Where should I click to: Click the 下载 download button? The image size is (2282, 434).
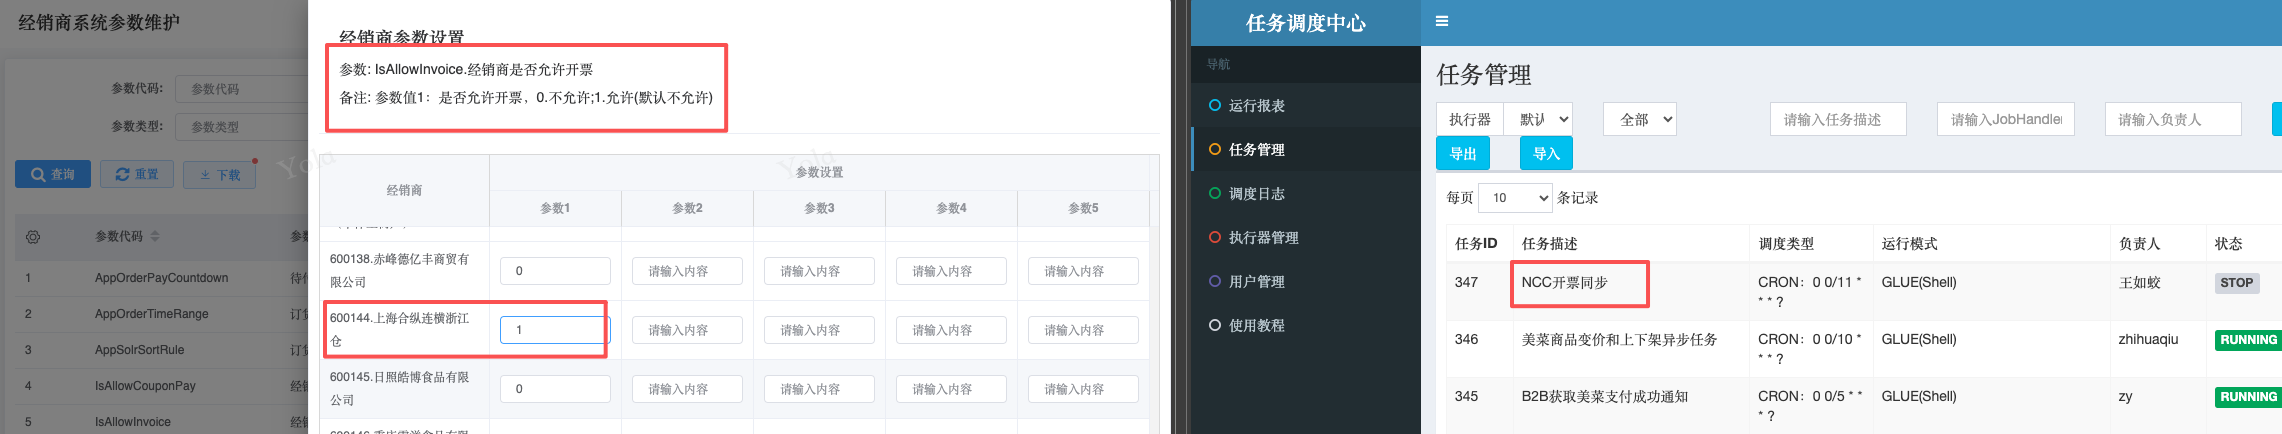click(220, 174)
